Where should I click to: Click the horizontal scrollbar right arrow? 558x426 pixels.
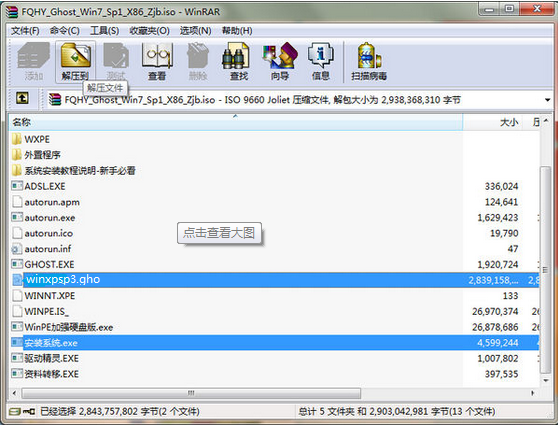pyautogui.click(x=533, y=393)
